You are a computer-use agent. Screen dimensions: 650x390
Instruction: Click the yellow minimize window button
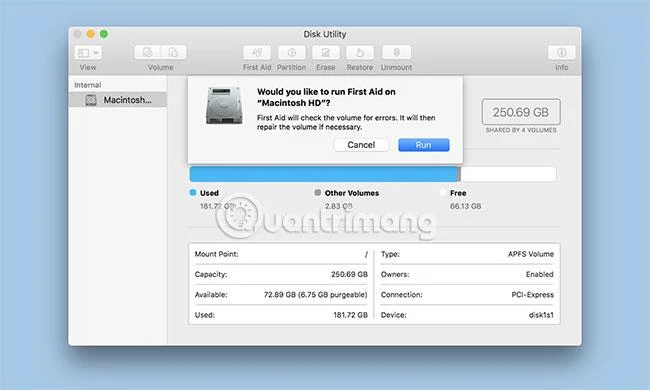(90, 34)
